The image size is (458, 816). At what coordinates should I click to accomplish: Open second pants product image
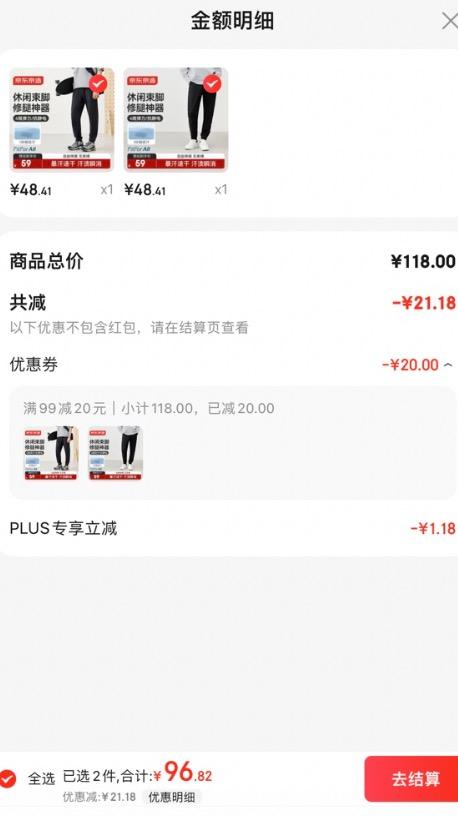pyautogui.click(x=176, y=120)
